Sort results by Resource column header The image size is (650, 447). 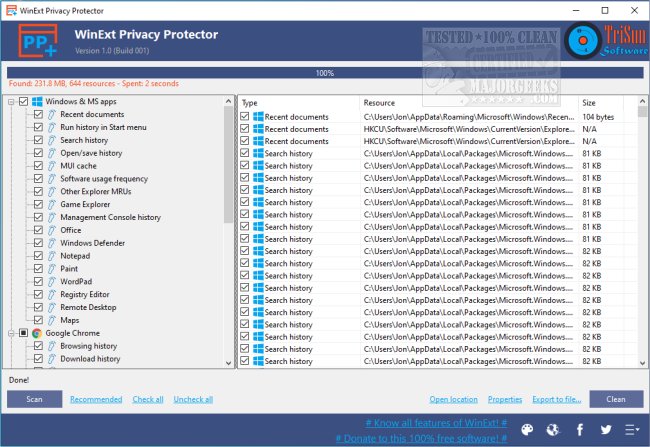point(469,103)
